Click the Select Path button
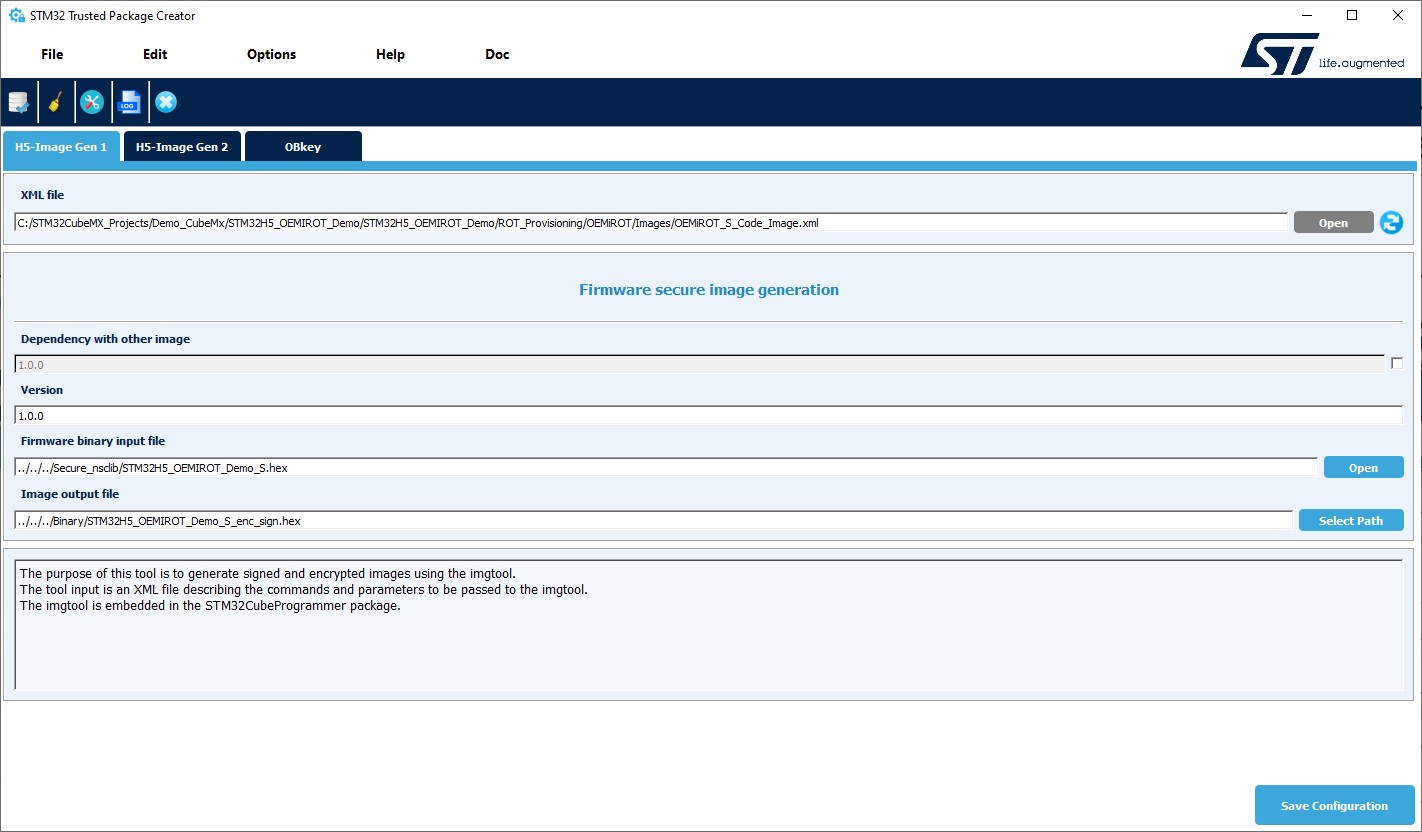The height and width of the screenshot is (832, 1422). (1351, 521)
